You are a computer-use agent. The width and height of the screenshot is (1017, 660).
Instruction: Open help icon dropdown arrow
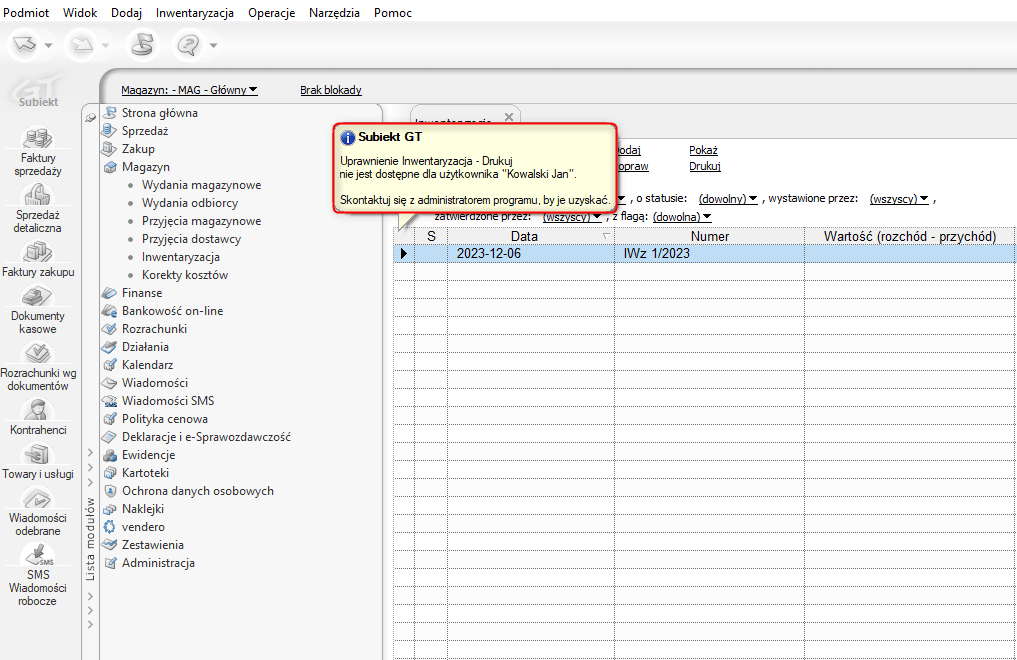[213, 45]
